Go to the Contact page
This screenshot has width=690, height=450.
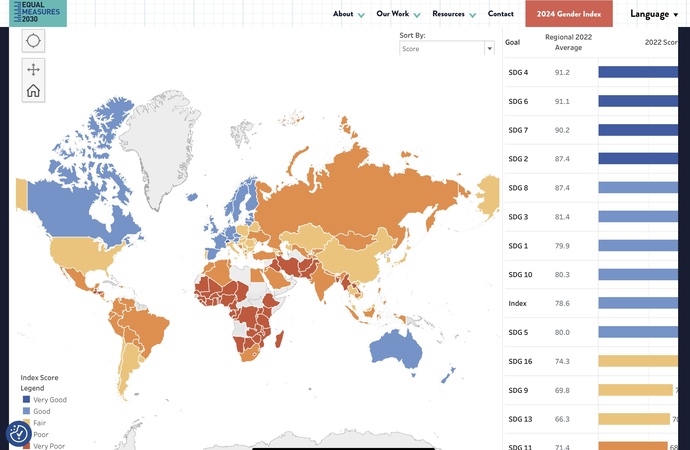501,14
